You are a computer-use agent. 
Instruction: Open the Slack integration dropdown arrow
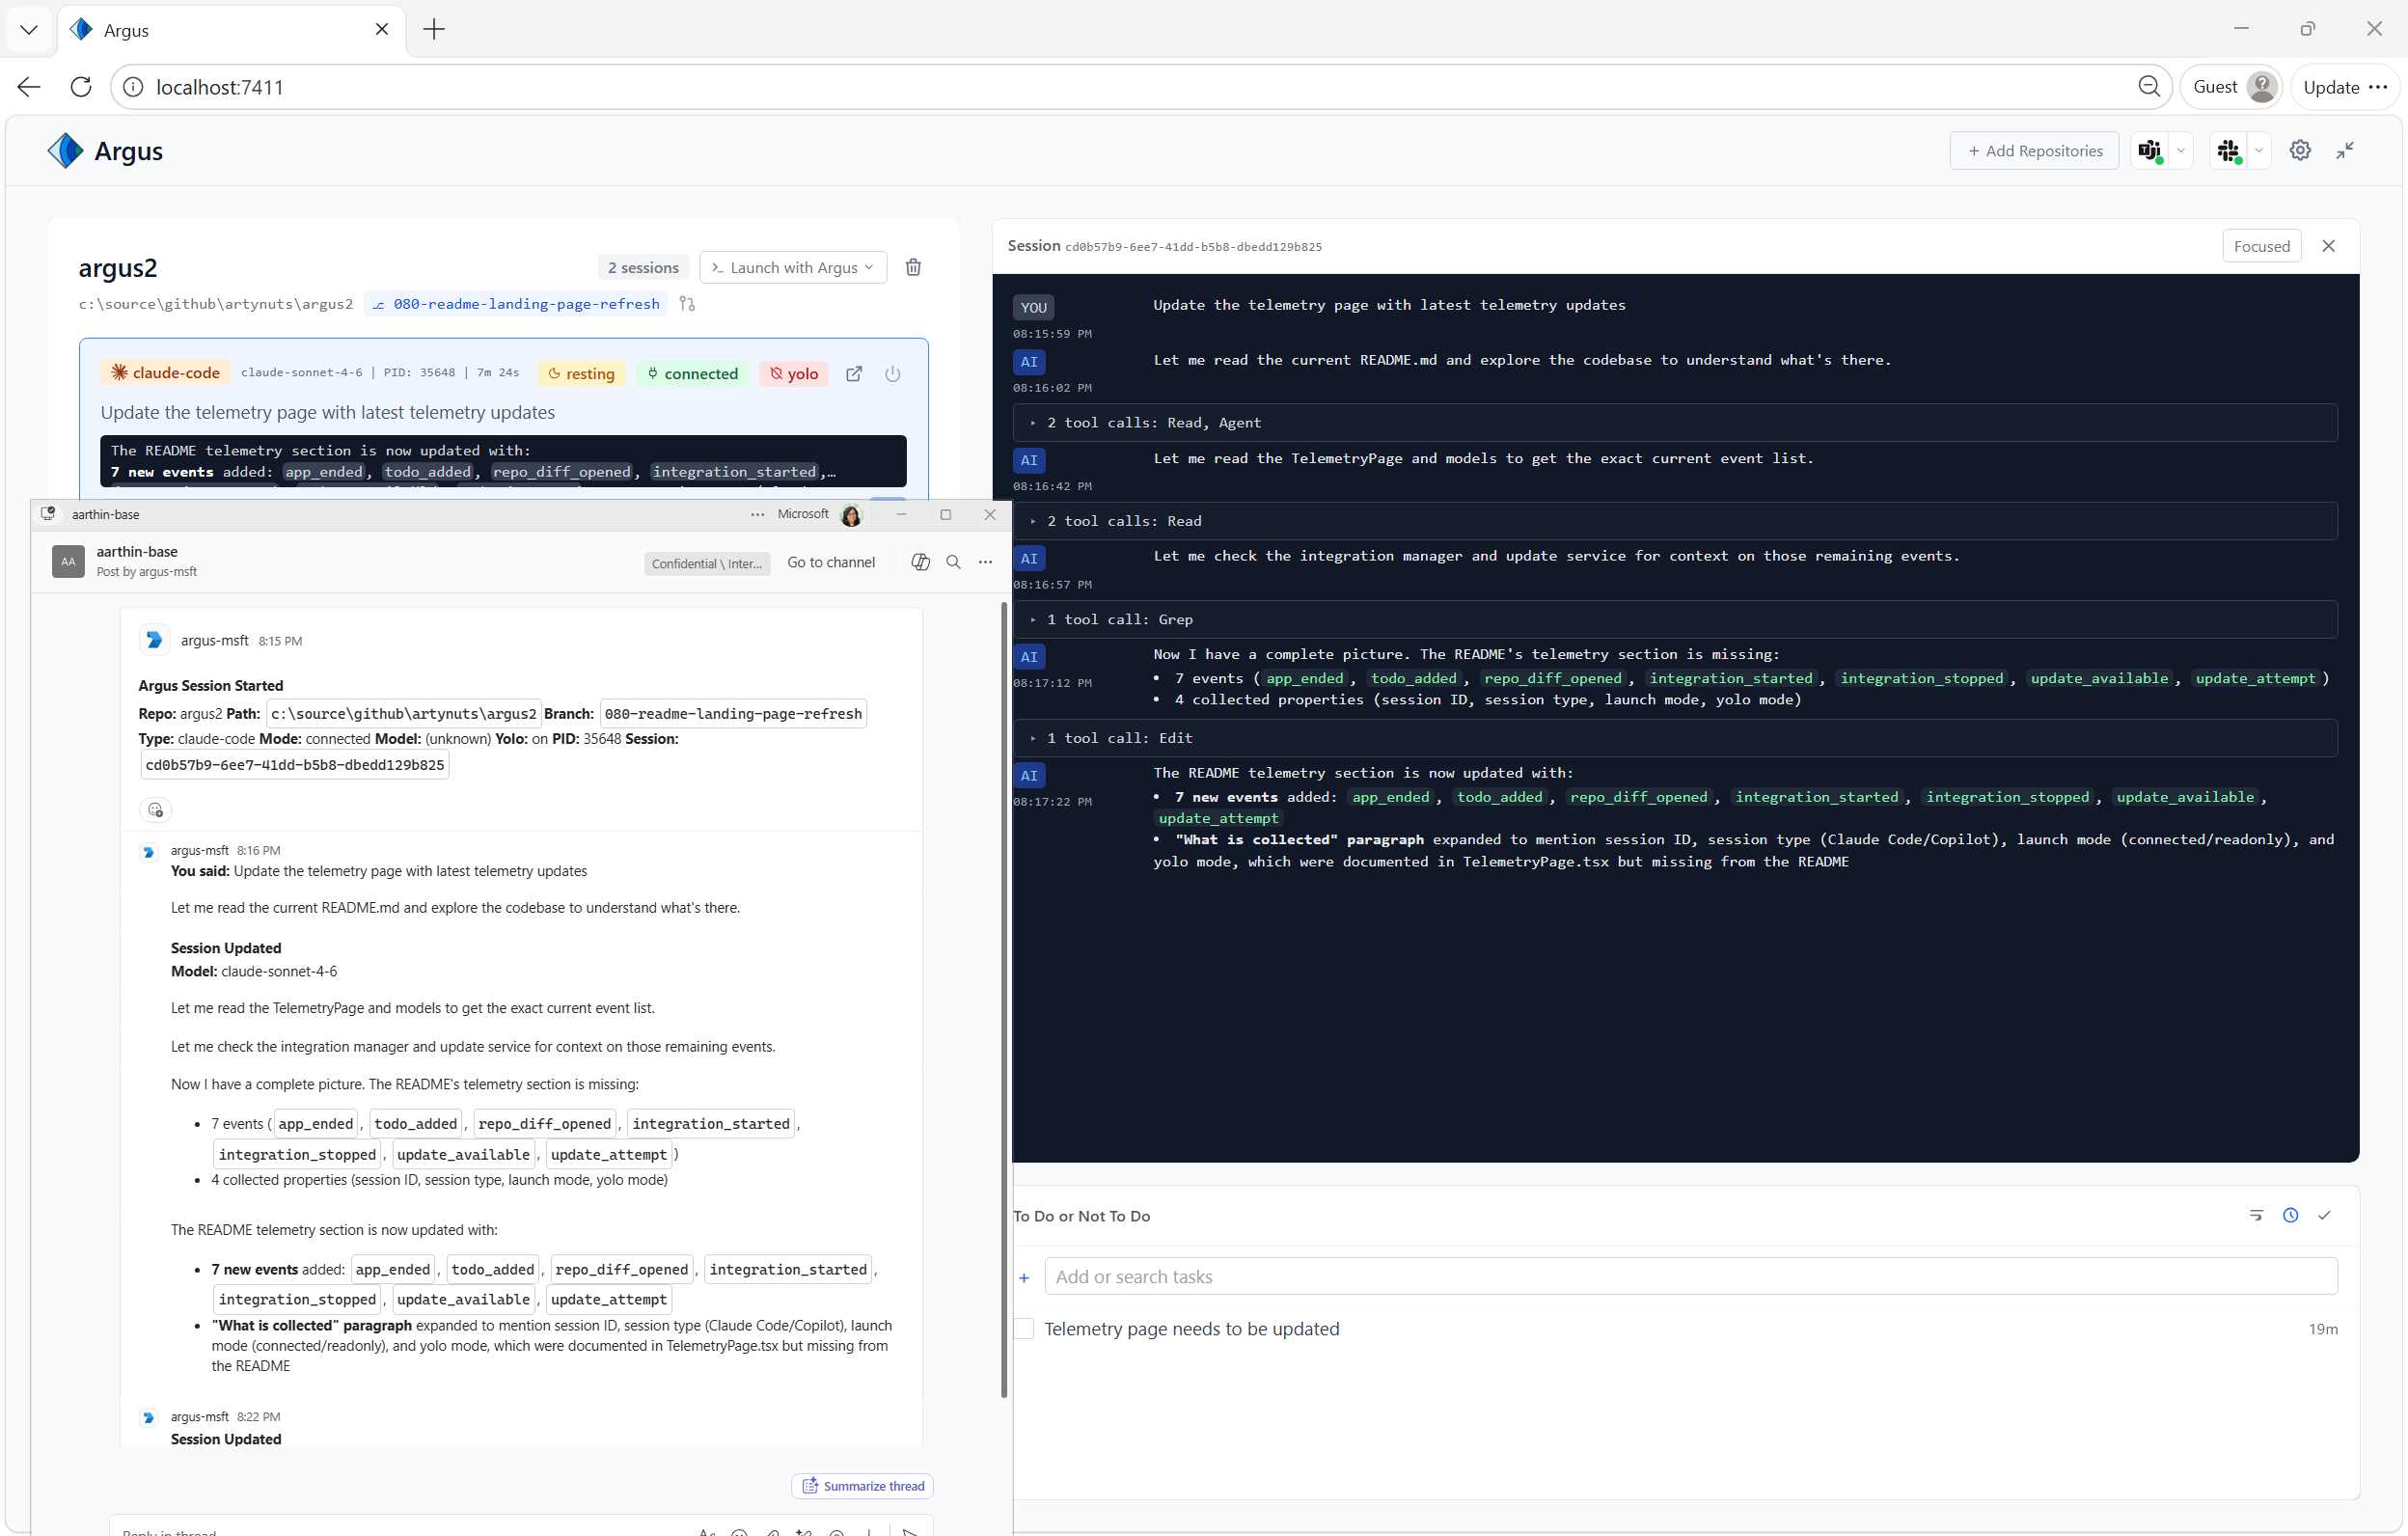[x=2259, y=151]
